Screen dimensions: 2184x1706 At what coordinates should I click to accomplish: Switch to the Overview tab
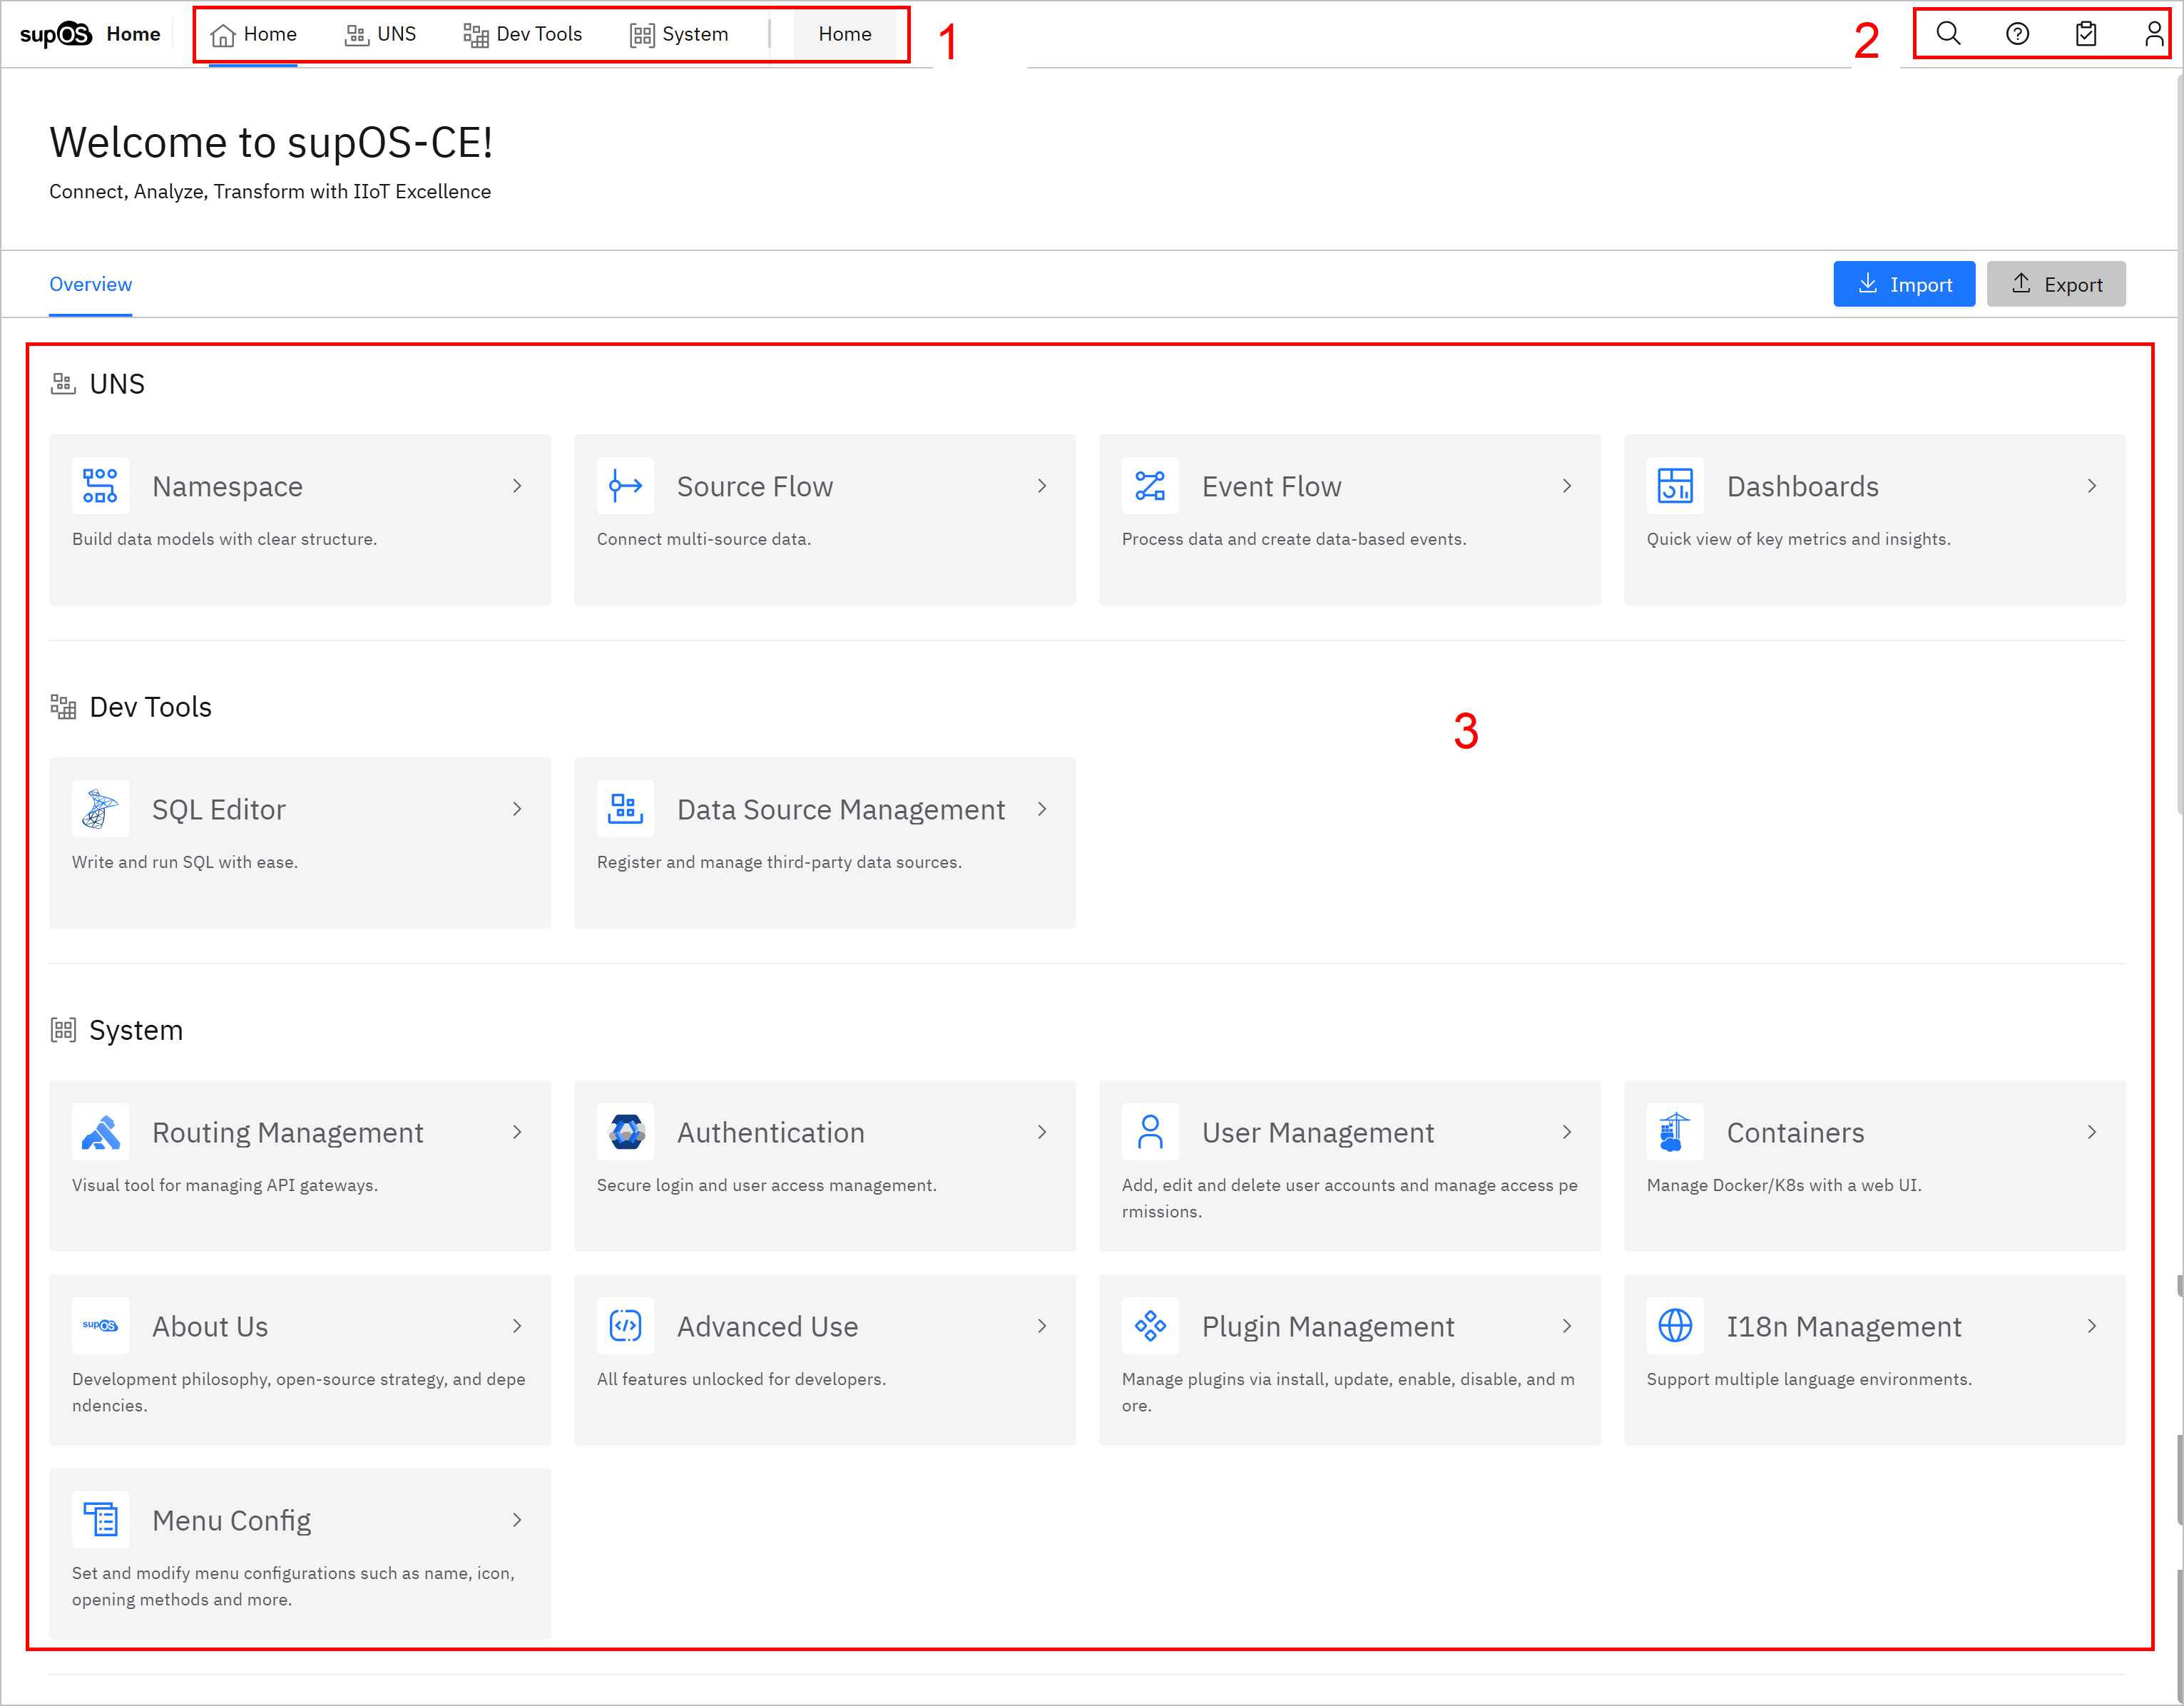point(90,284)
